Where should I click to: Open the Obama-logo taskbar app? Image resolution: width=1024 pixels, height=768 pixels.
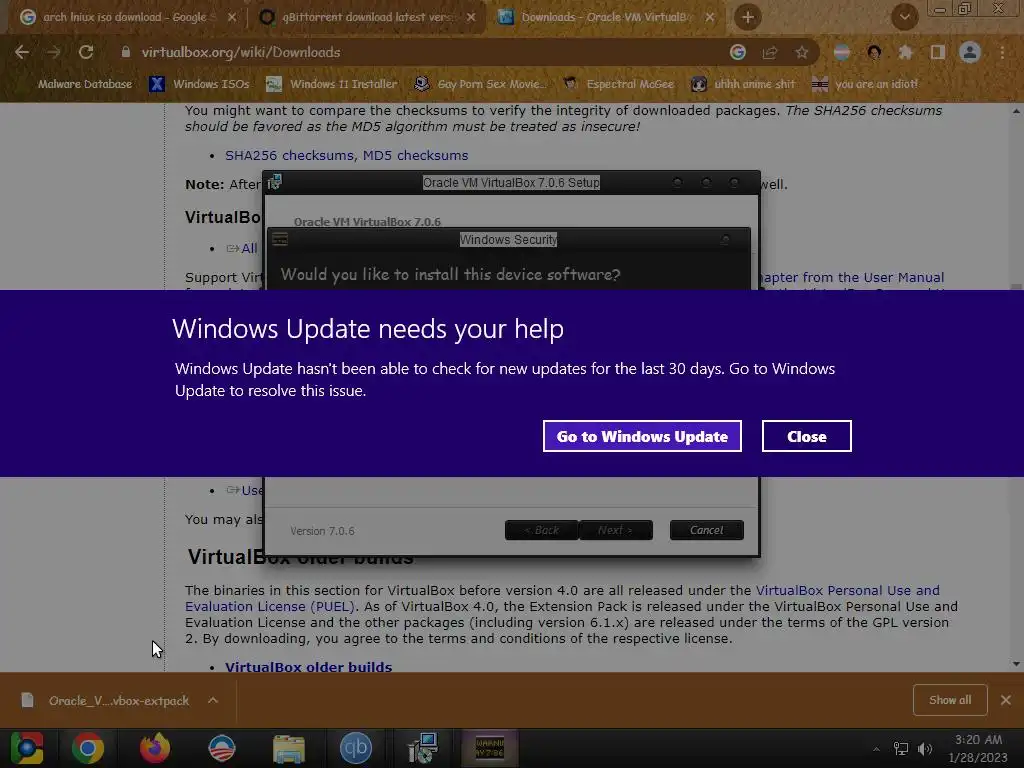tap(221, 748)
